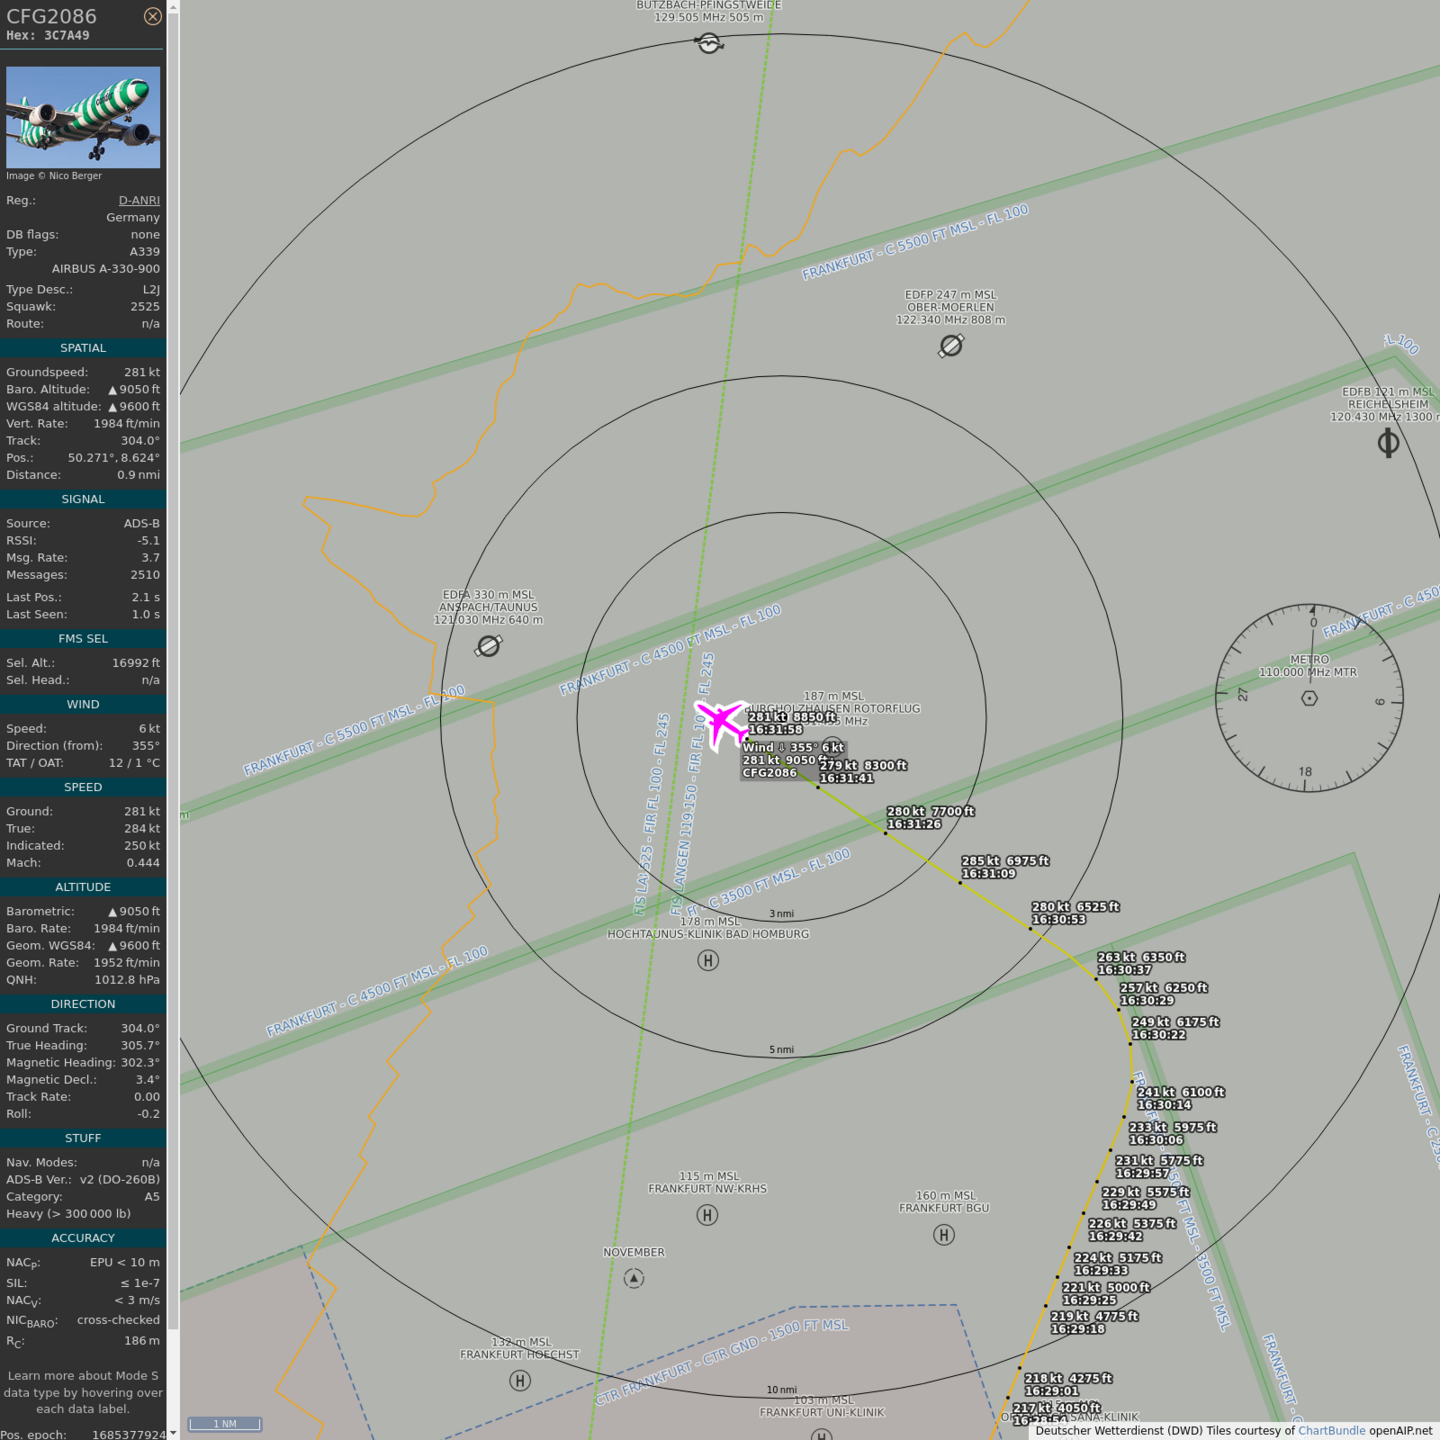Click the Anspach/Taunus airfield symbol
Viewport: 1440px width, 1440px height.
488,646
